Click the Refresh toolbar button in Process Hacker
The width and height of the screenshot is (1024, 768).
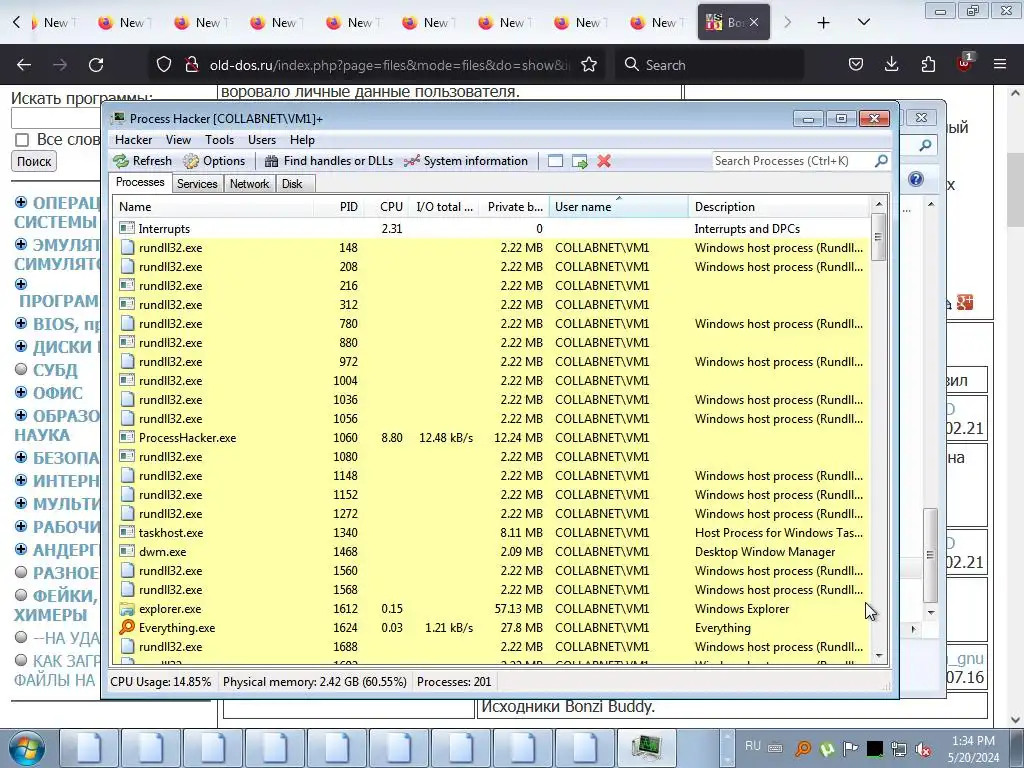pos(142,161)
